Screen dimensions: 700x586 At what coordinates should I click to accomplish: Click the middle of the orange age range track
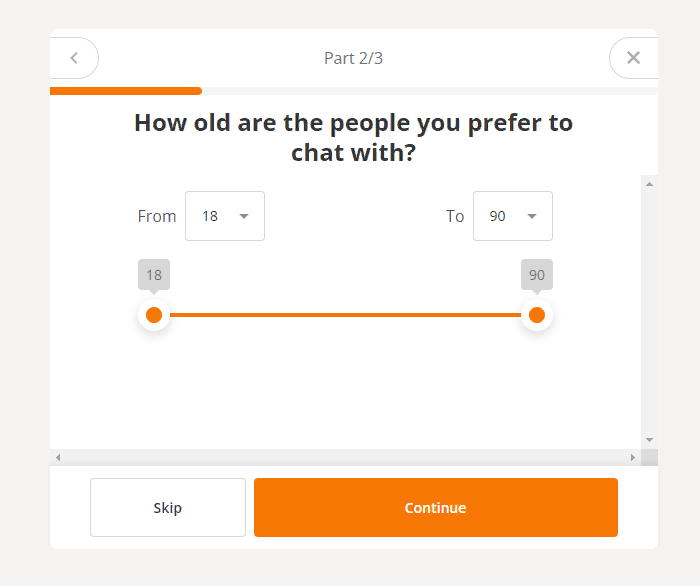[x=345, y=315]
